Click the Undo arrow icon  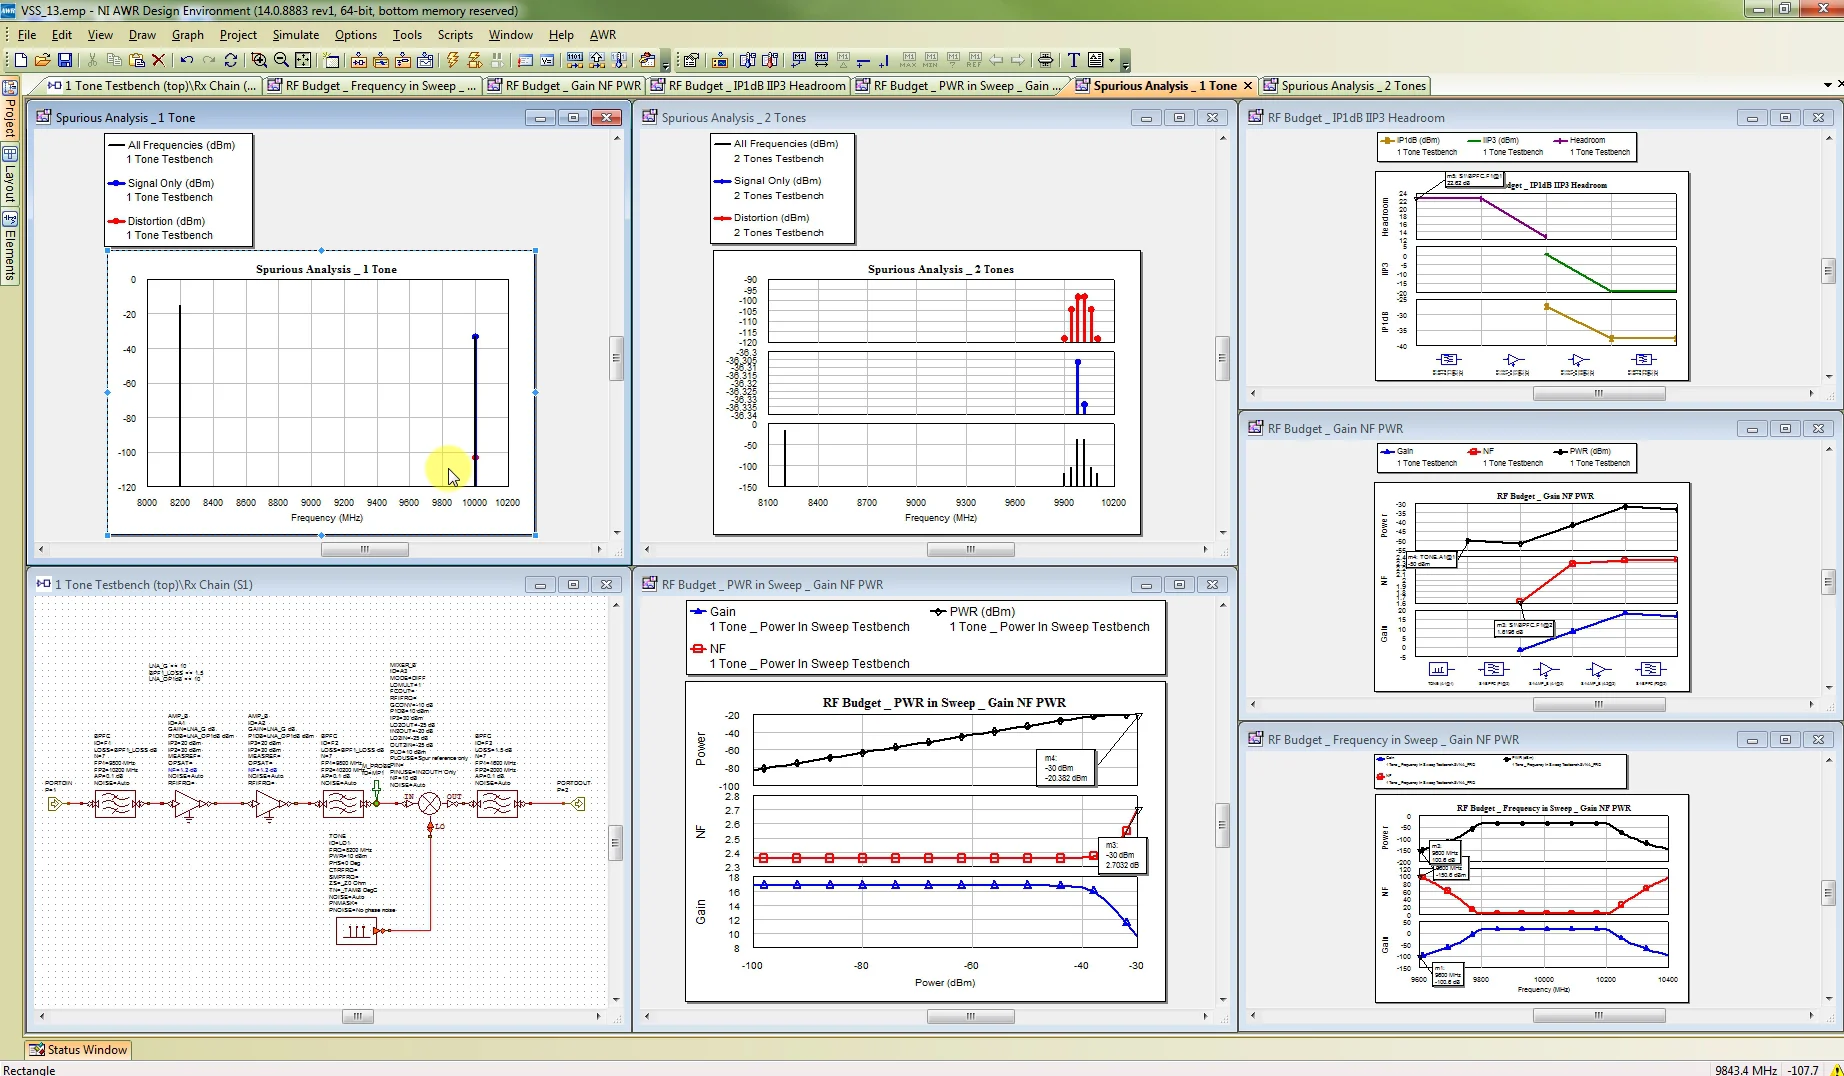[x=186, y=60]
